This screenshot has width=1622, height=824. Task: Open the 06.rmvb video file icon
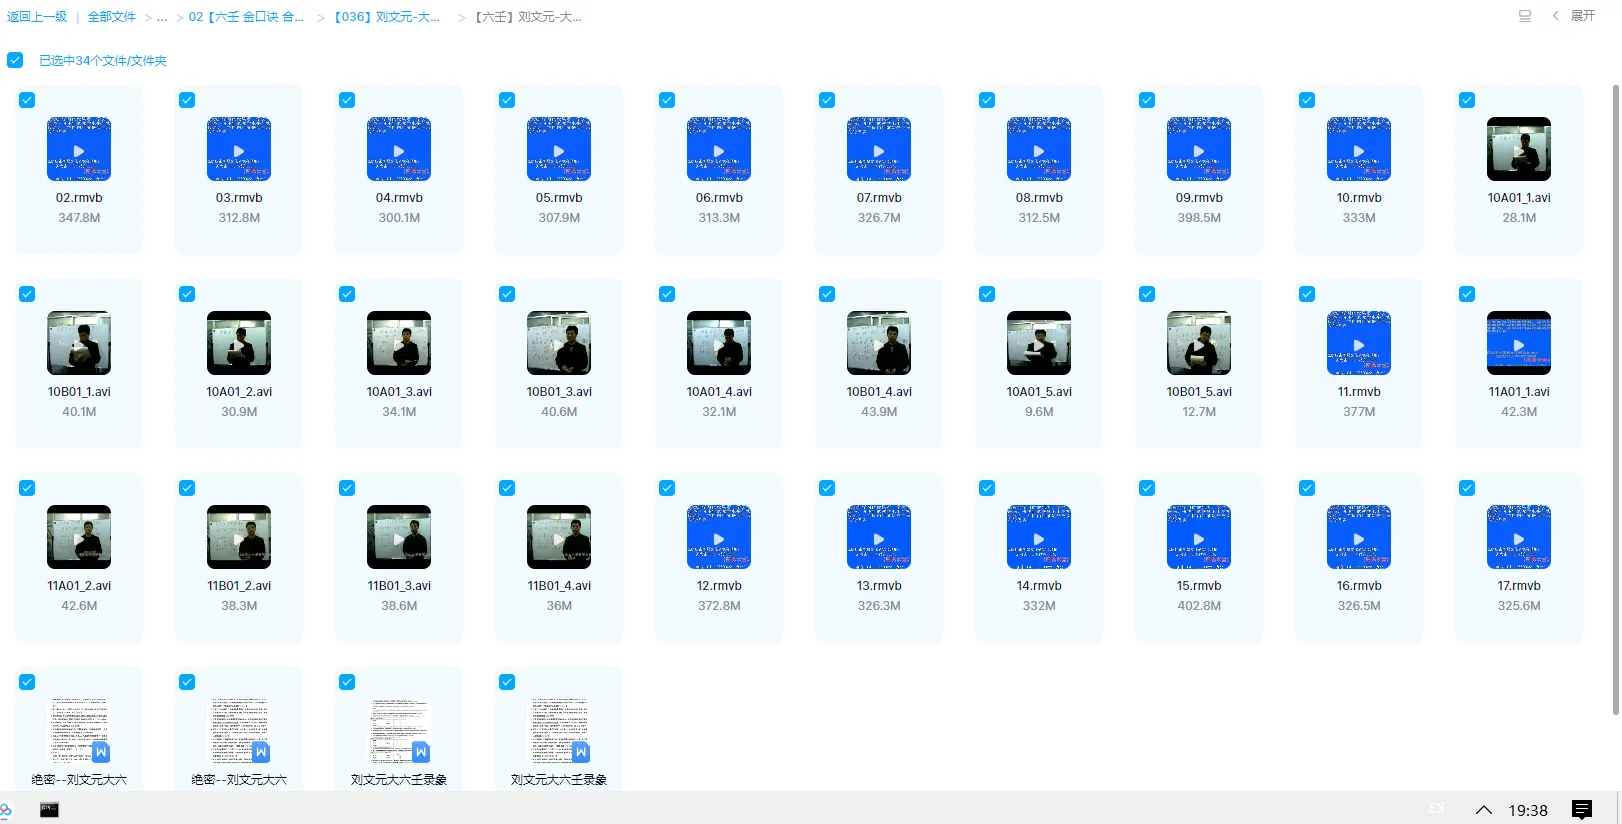(719, 149)
